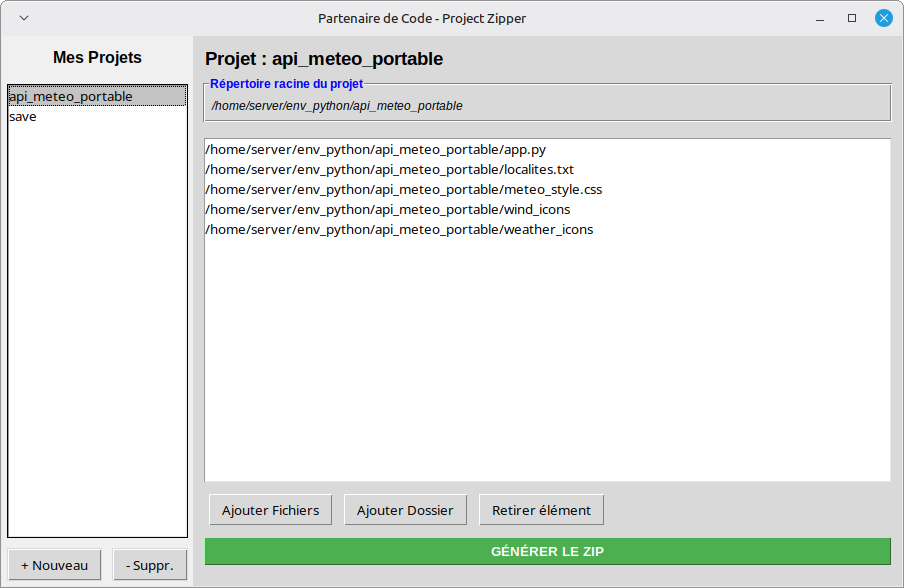Maximize the Project Zipper window

tap(852, 18)
